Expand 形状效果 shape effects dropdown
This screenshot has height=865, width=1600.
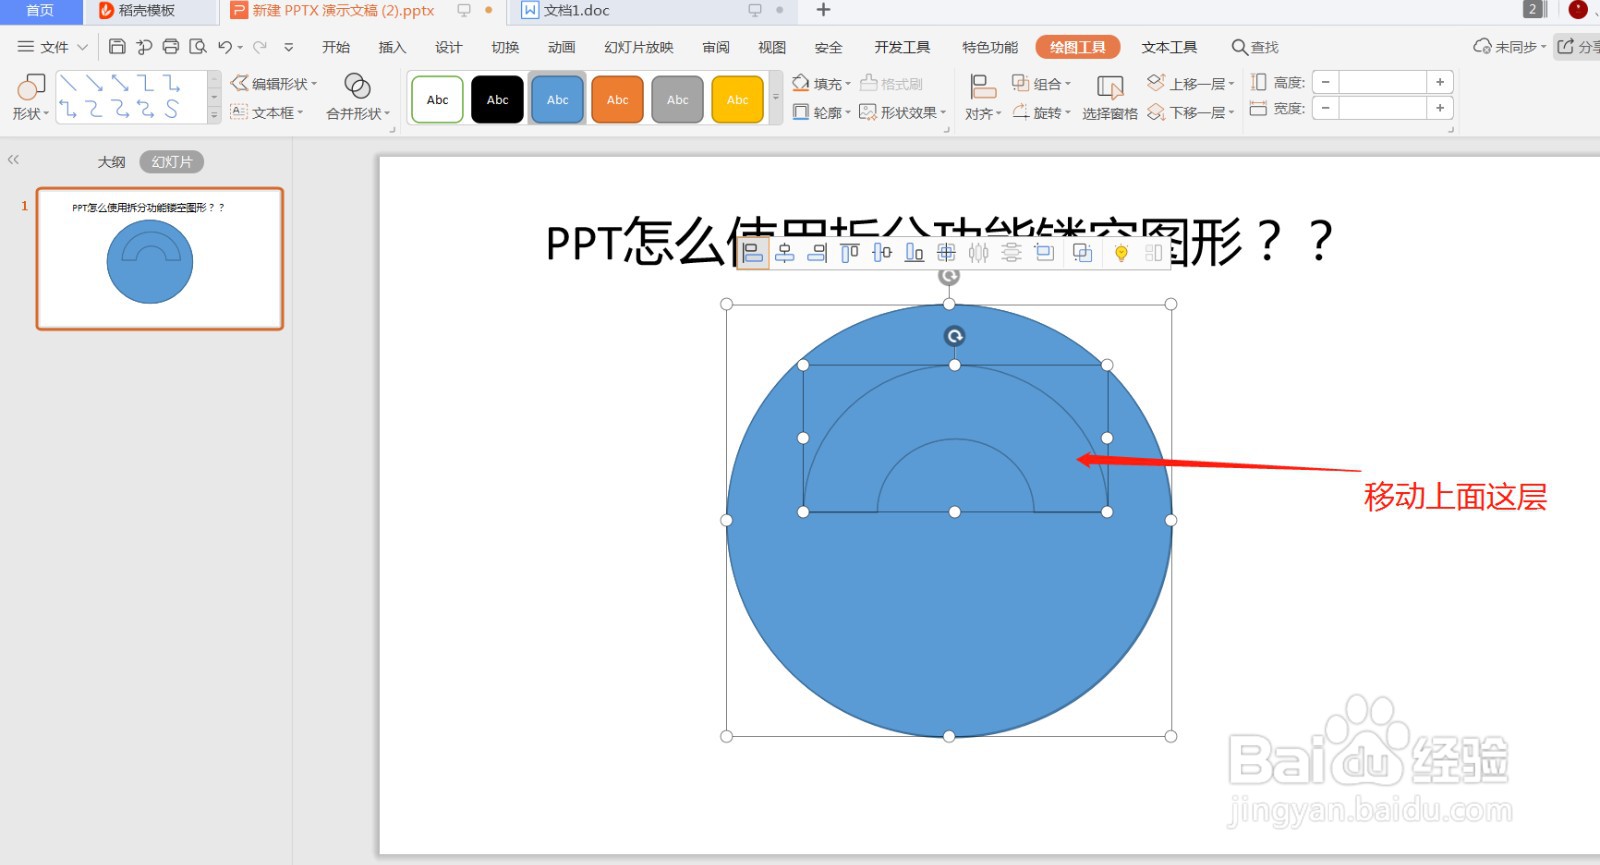pyautogui.click(x=943, y=113)
